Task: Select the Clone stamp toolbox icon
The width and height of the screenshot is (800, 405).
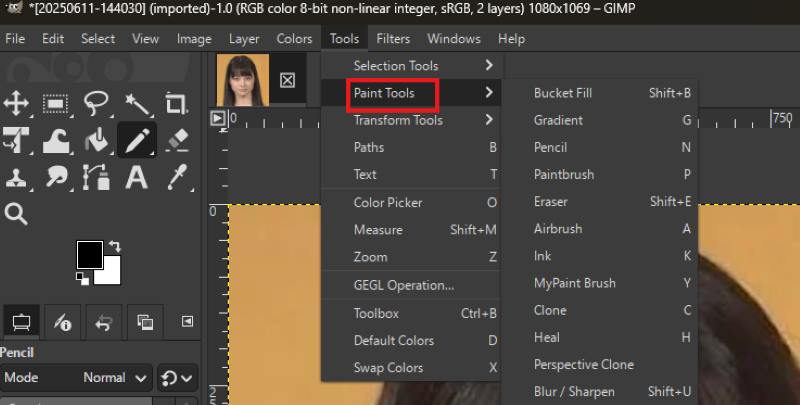Action: (16, 178)
